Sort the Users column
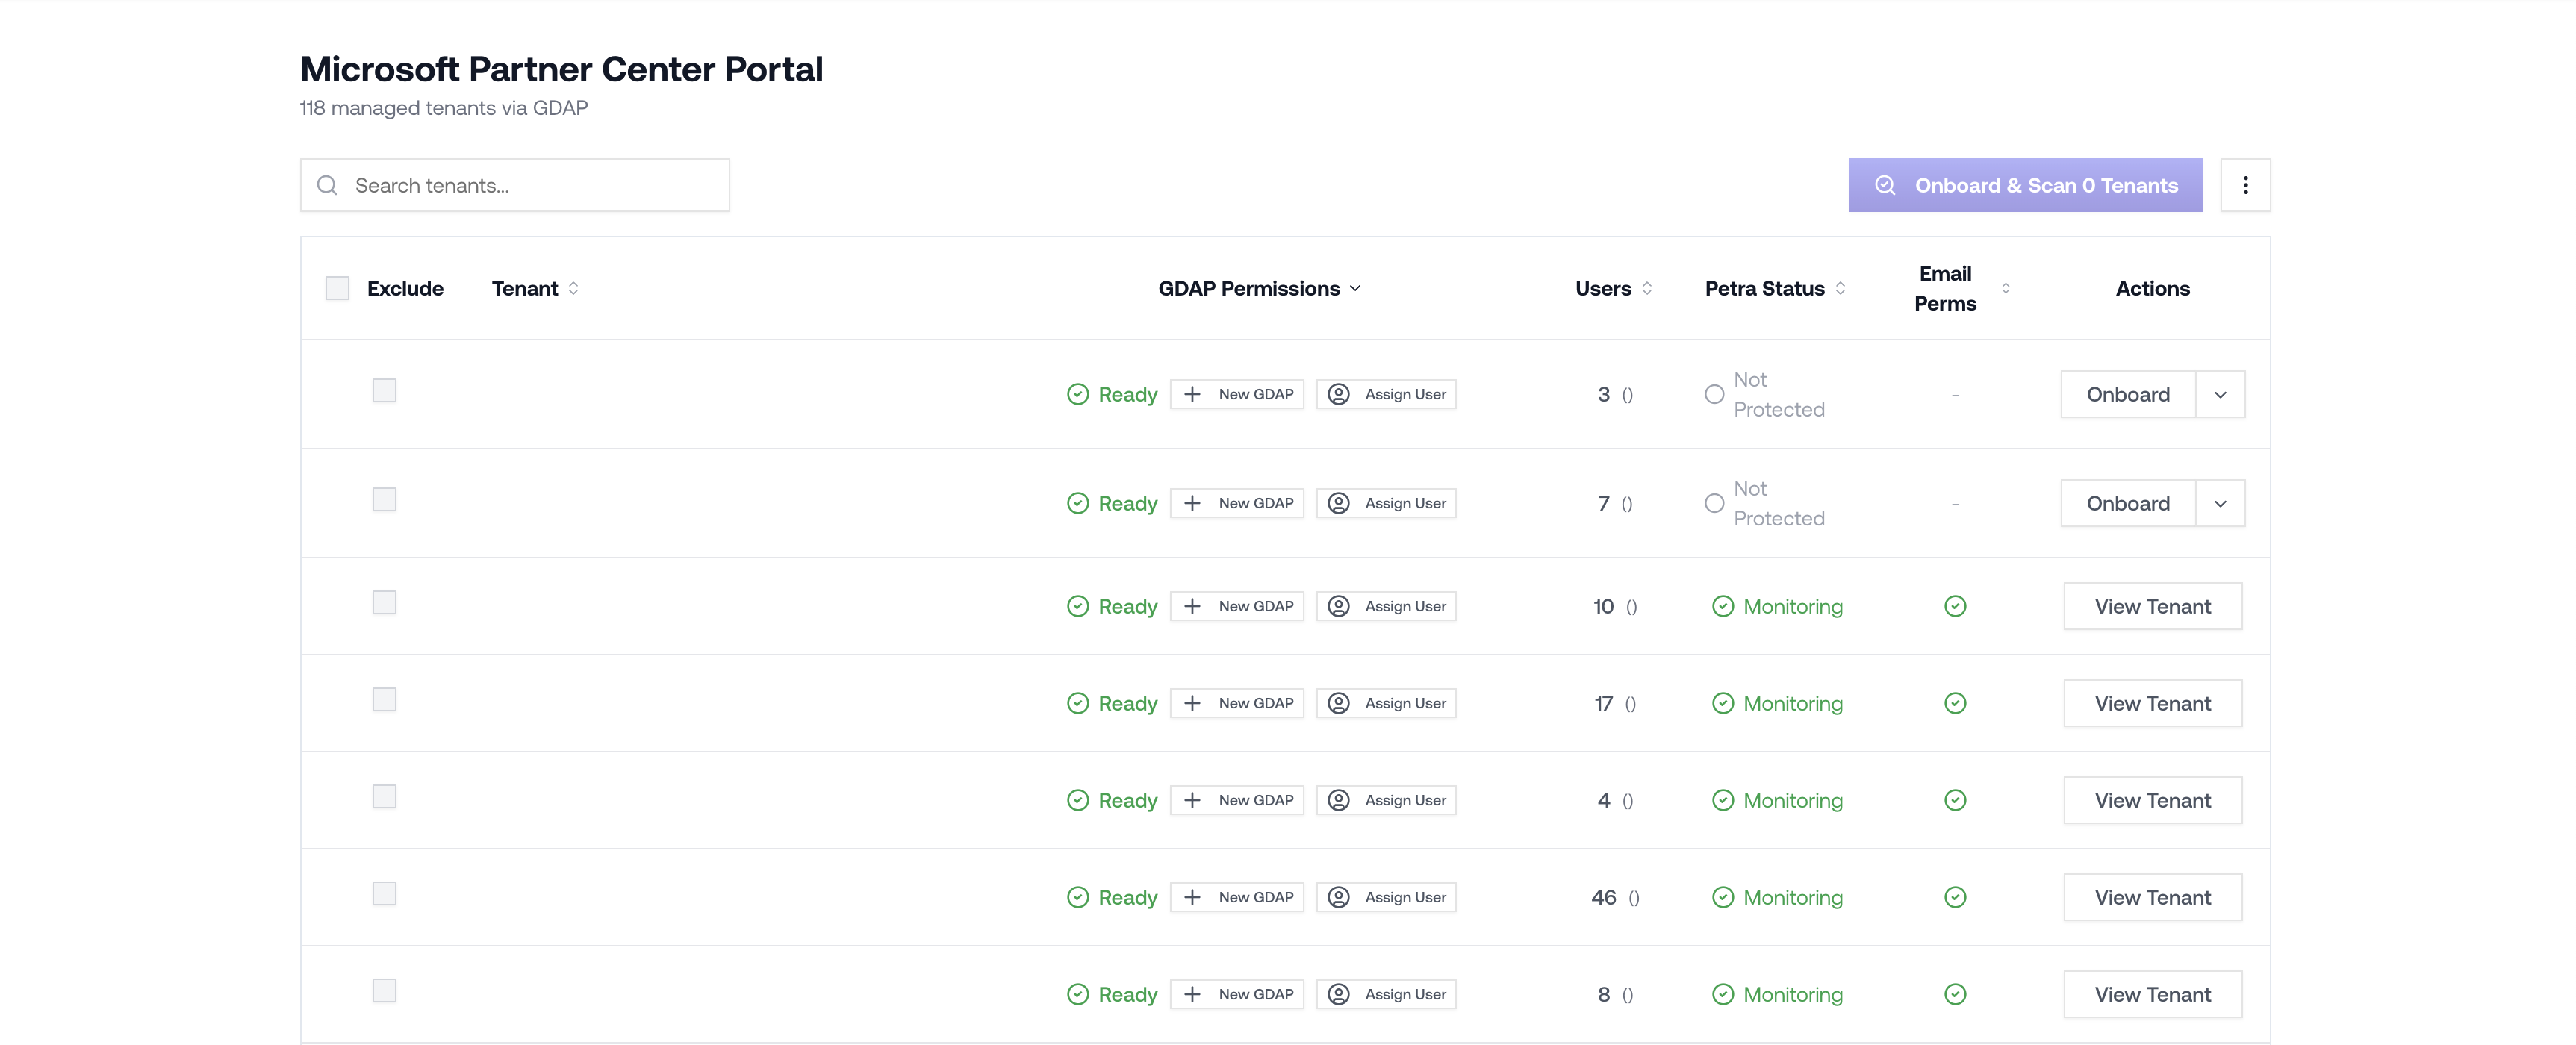Viewport: 2576px width, 1045px height. coord(1646,288)
